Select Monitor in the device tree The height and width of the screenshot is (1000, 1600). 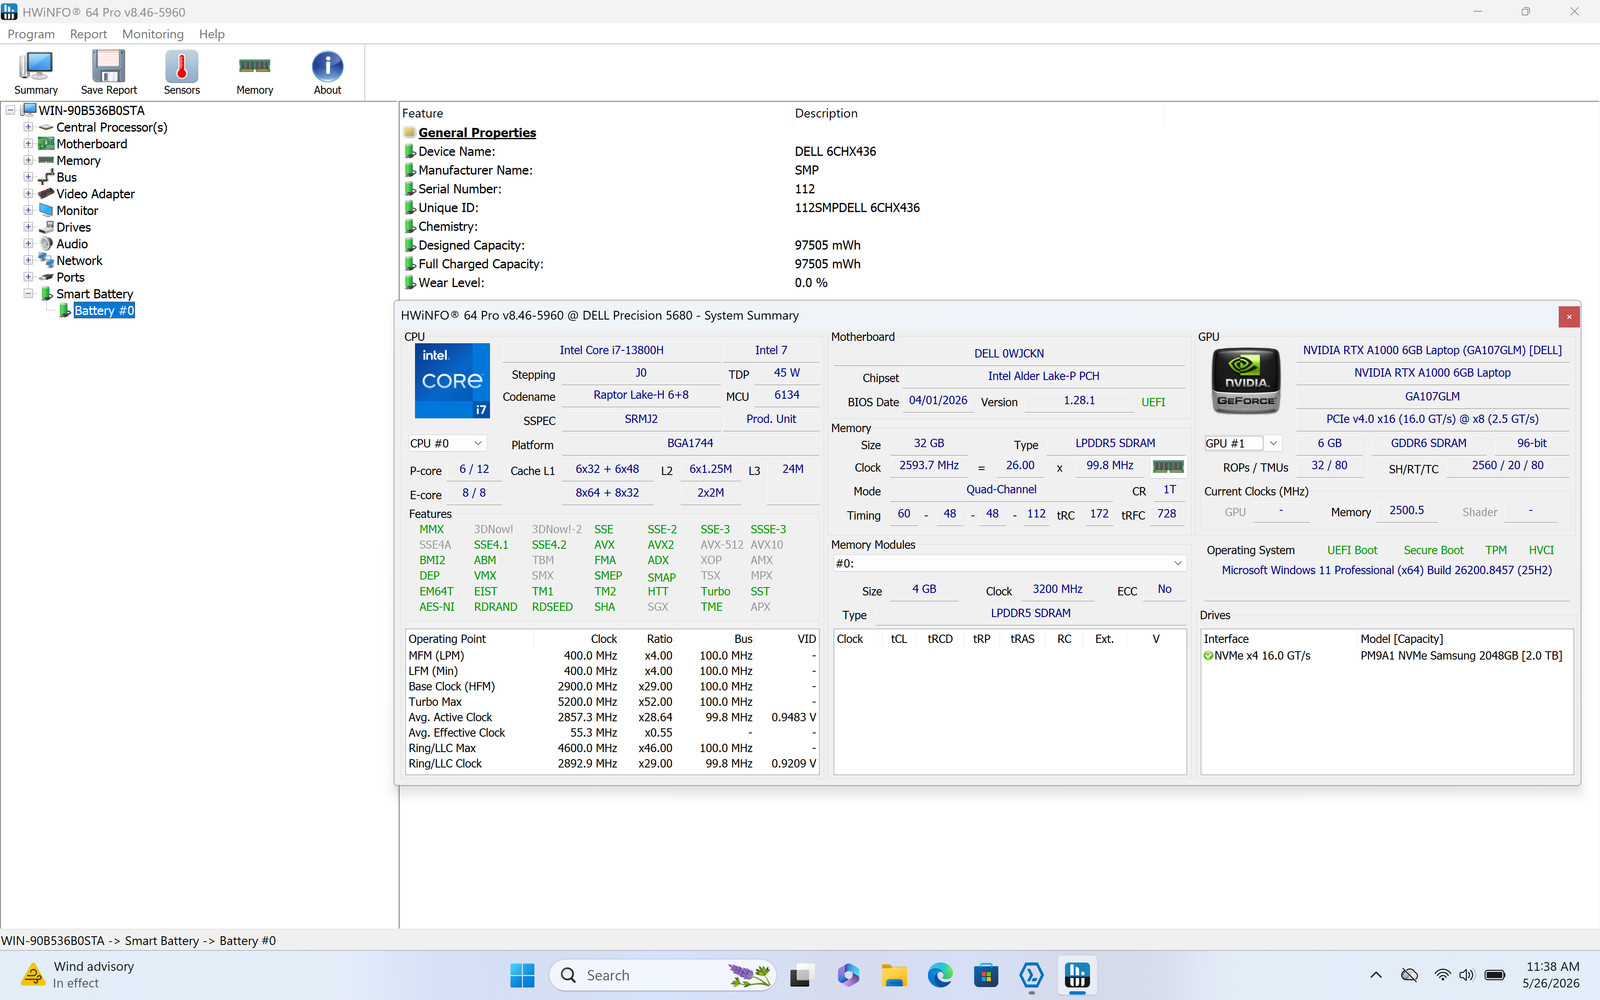(77, 211)
